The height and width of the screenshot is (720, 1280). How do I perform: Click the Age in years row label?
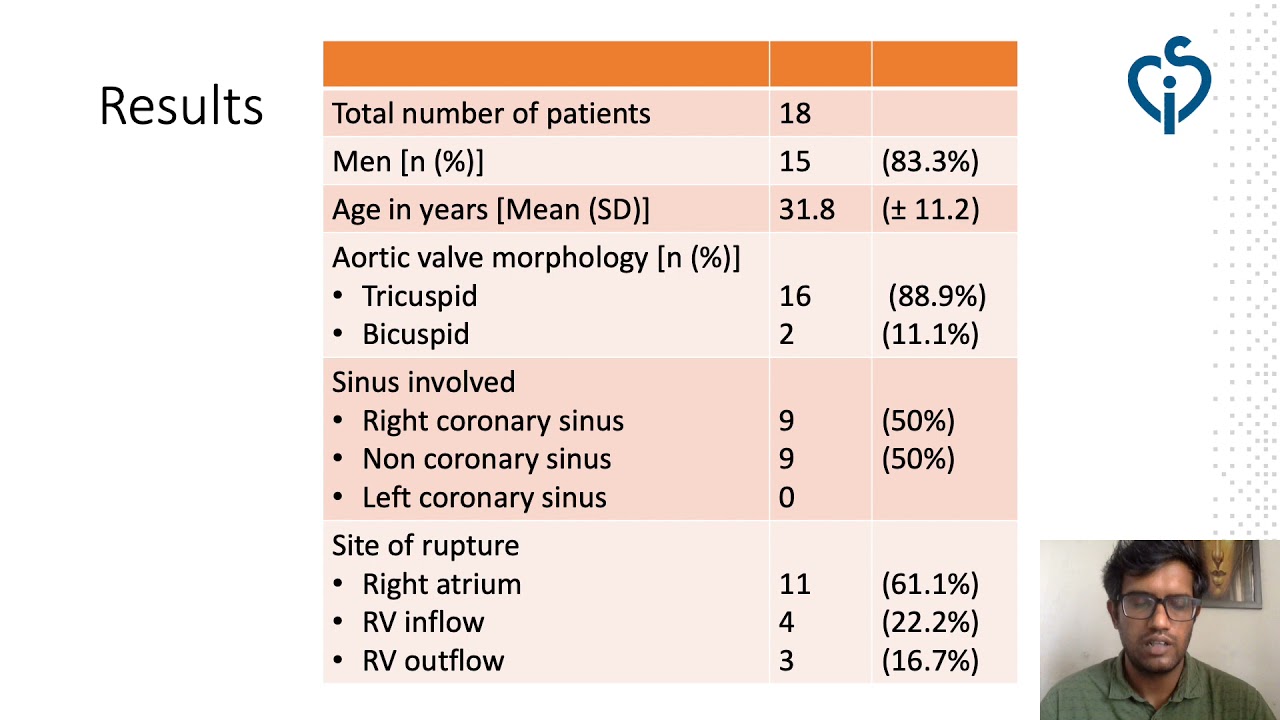(490, 210)
